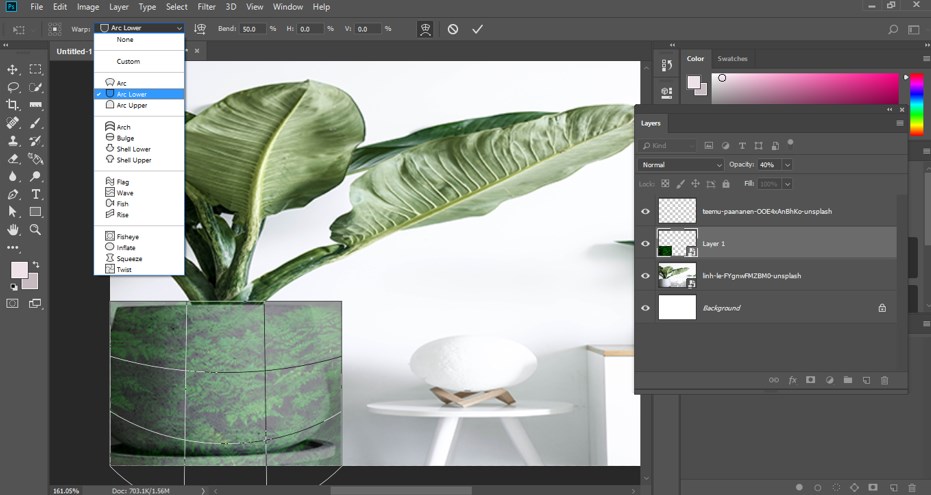
Task: Cancel the transform using the circle-slash icon
Action: pos(453,29)
